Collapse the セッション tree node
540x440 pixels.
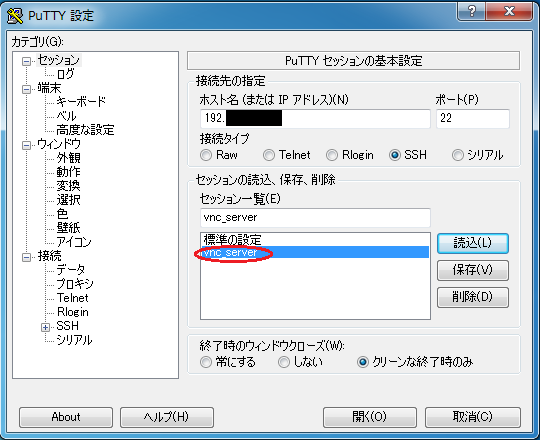[x=26, y=61]
